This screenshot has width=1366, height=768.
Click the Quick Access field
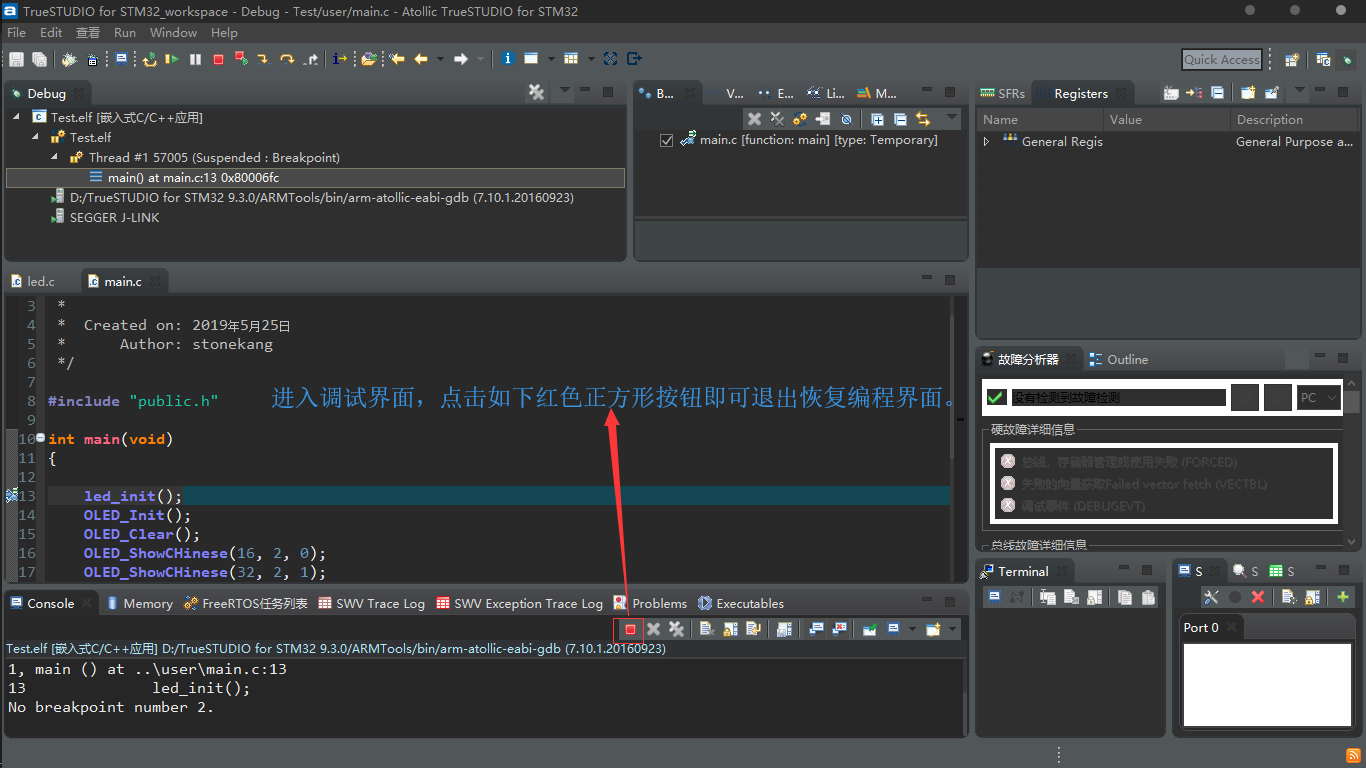[1221, 59]
